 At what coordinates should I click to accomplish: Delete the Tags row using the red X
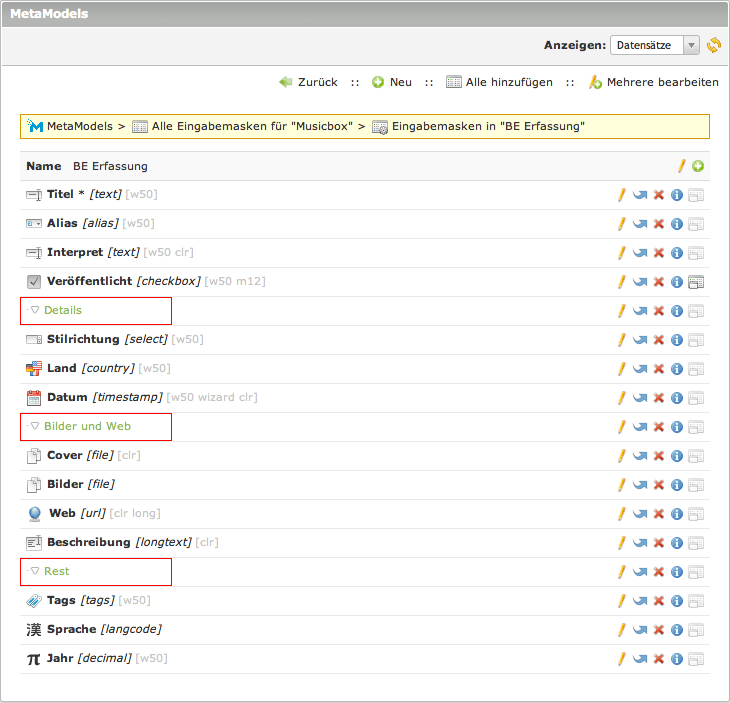(x=658, y=601)
